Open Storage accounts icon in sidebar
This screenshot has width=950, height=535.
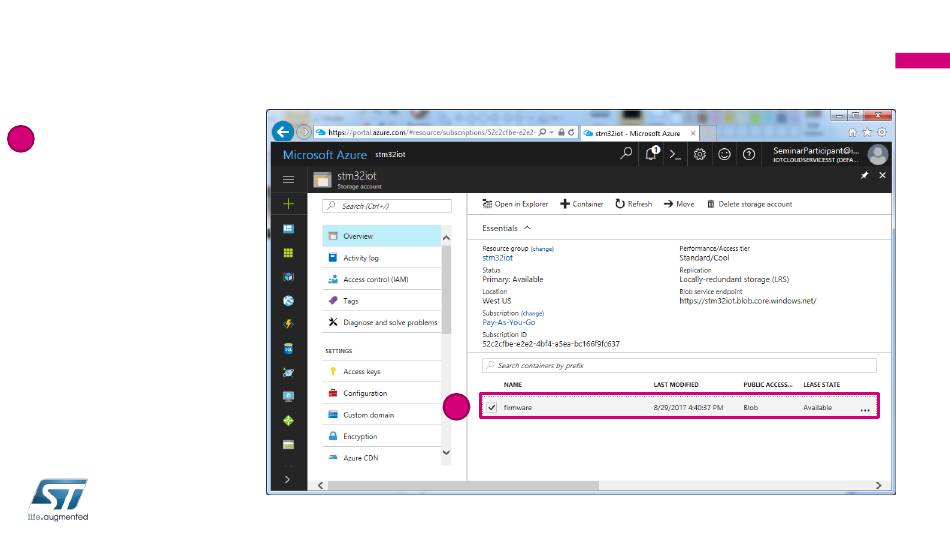(x=288, y=445)
